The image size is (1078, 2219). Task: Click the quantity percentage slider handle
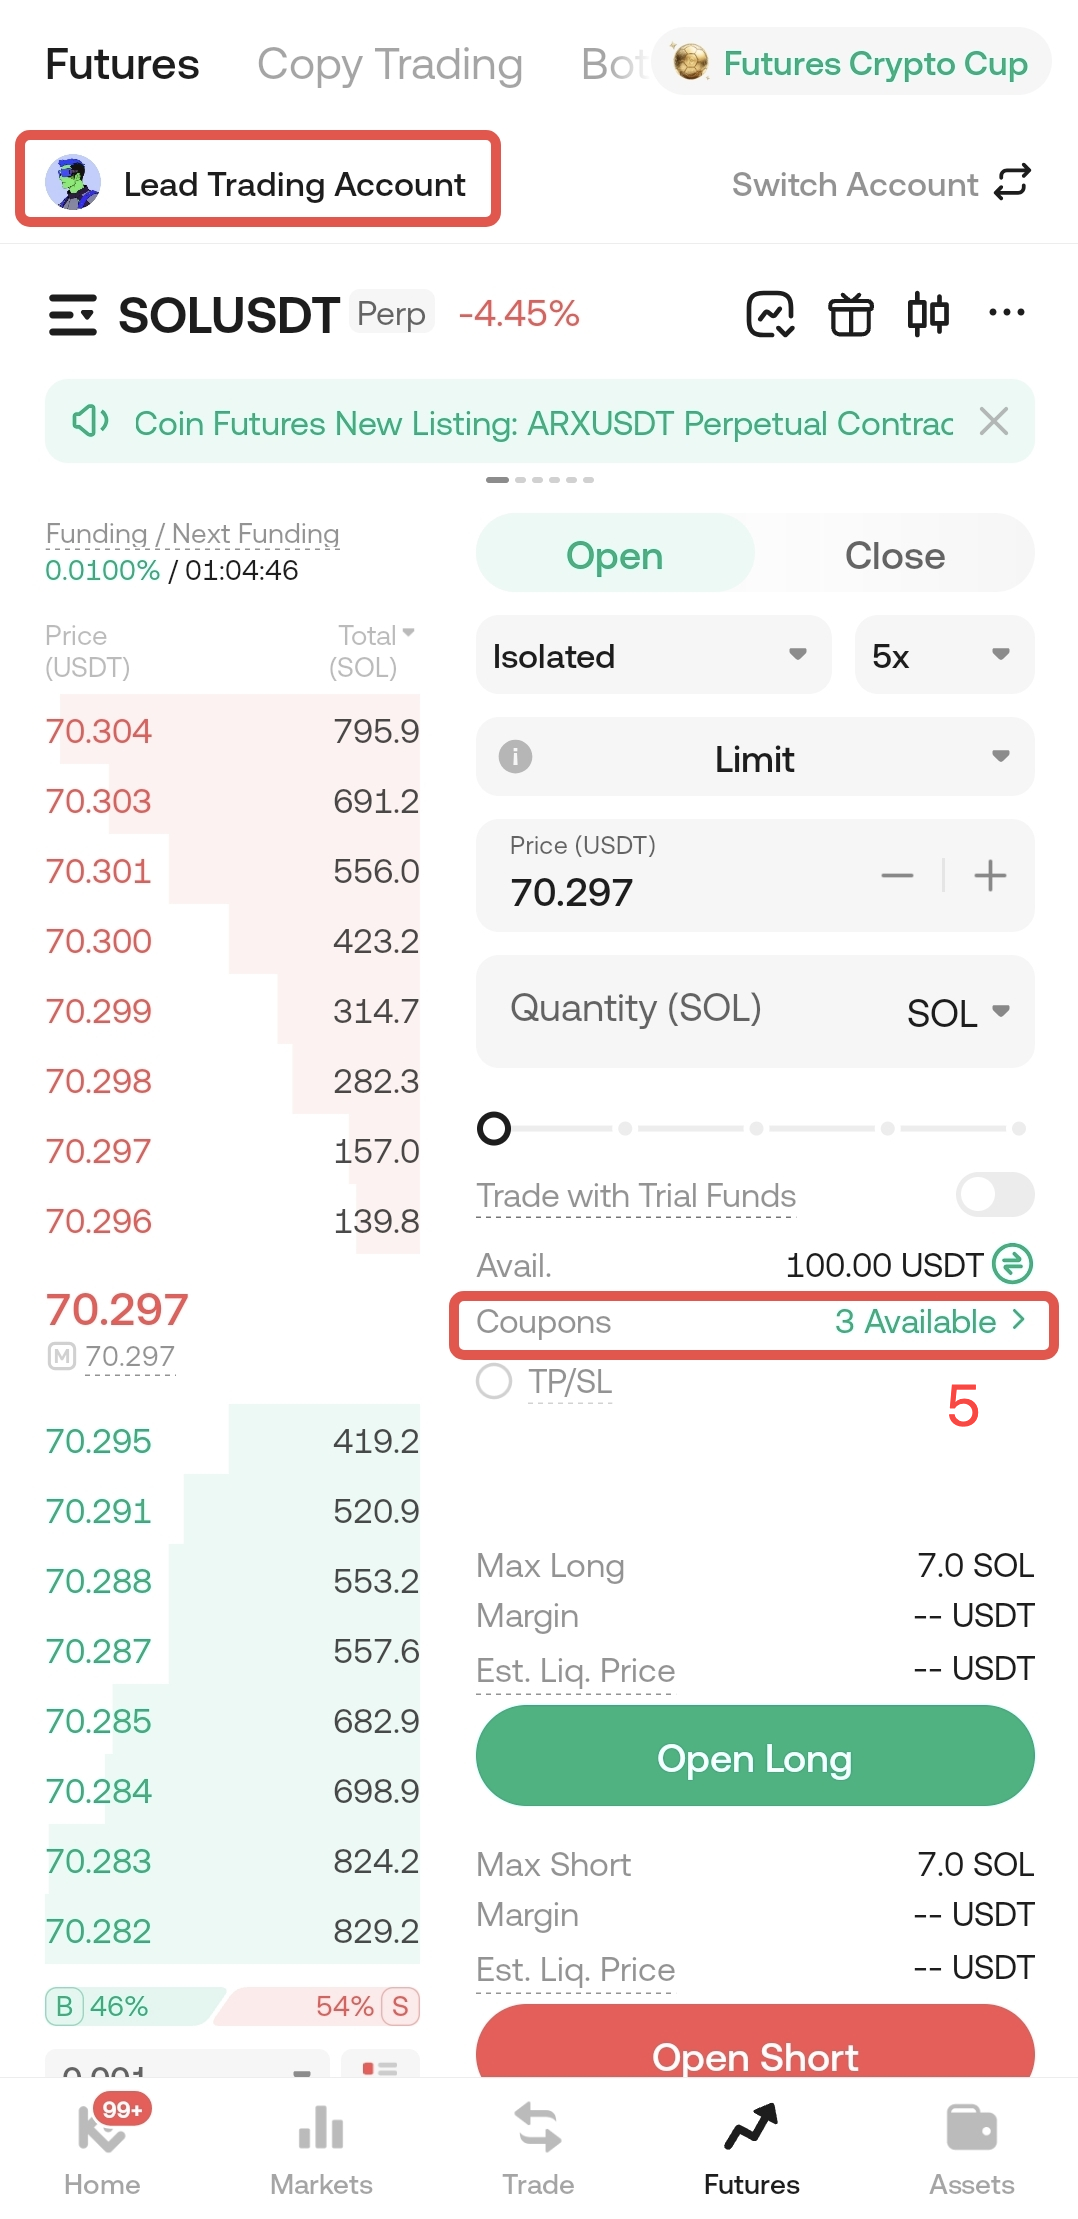(x=494, y=1128)
